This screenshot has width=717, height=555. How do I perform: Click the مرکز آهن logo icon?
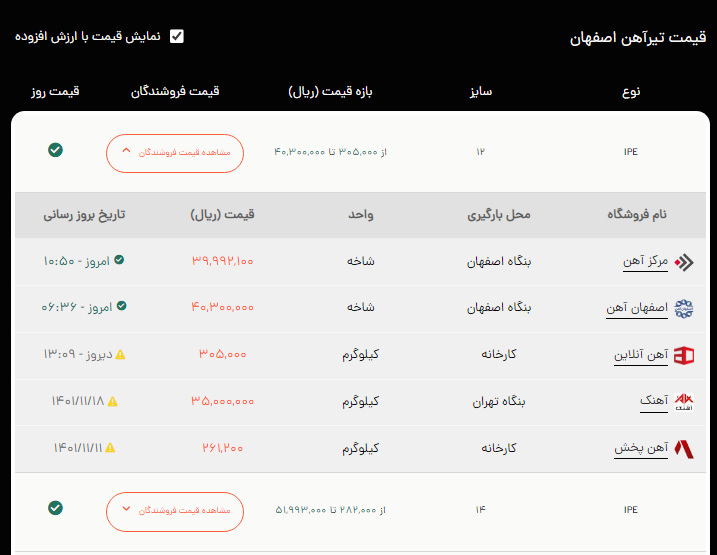684,262
